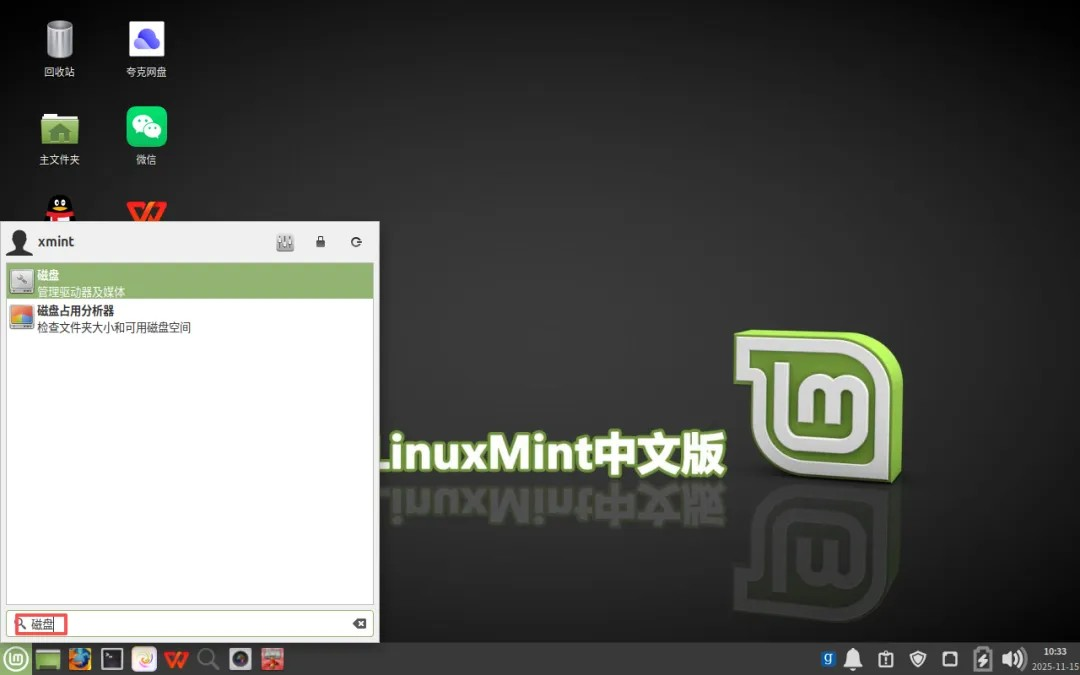Open the battery power indicator
The image size is (1080, 675).
point(982,659)
